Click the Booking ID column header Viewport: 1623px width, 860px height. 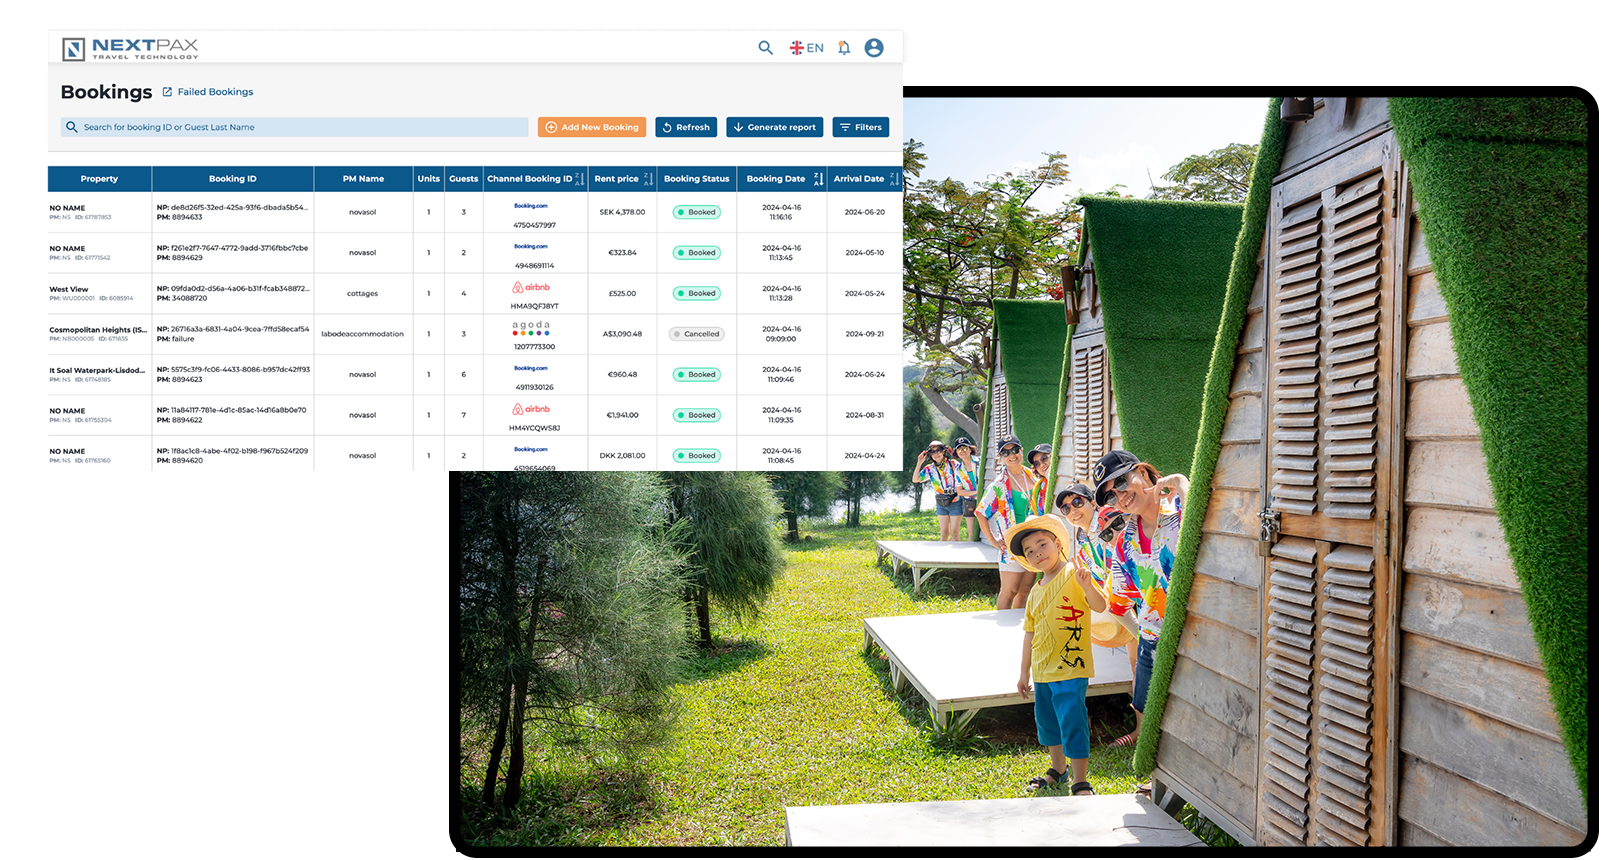pyautogui.click(x=232, y=179)
